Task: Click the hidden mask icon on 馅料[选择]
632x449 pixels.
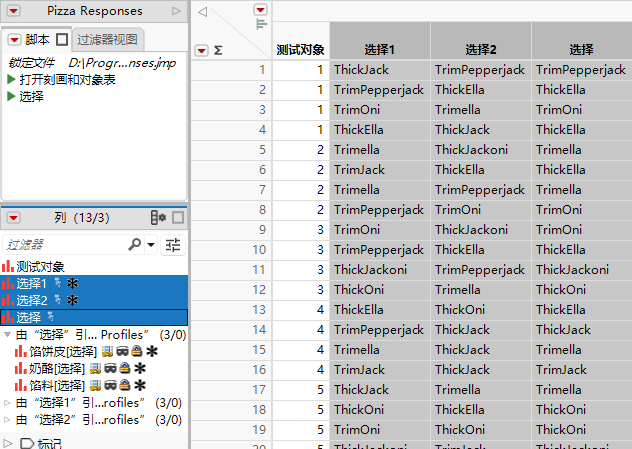Action: coord(110,385)
